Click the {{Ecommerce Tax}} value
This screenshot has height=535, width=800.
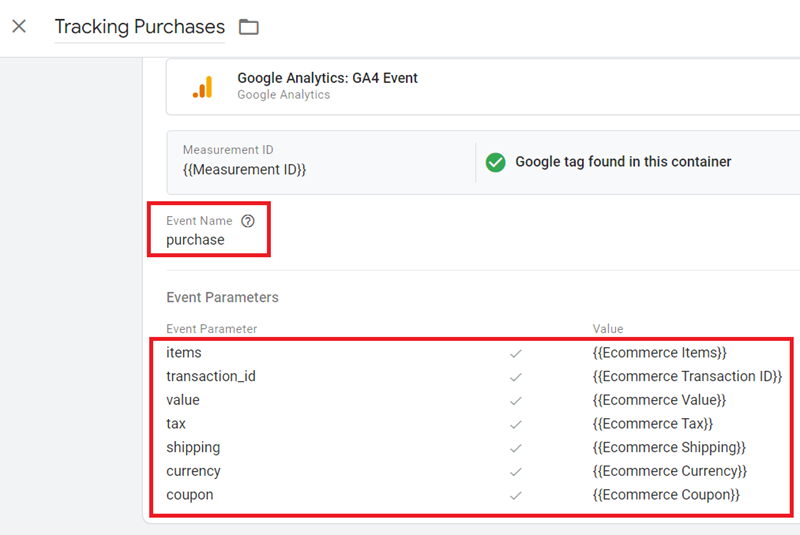(653, 424)
